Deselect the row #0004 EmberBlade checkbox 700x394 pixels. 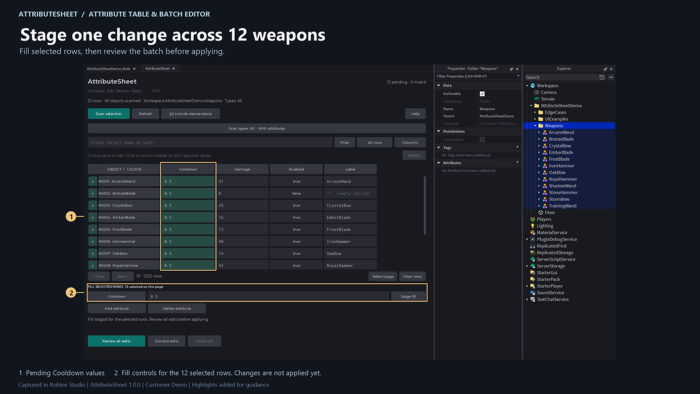(92, 218)
